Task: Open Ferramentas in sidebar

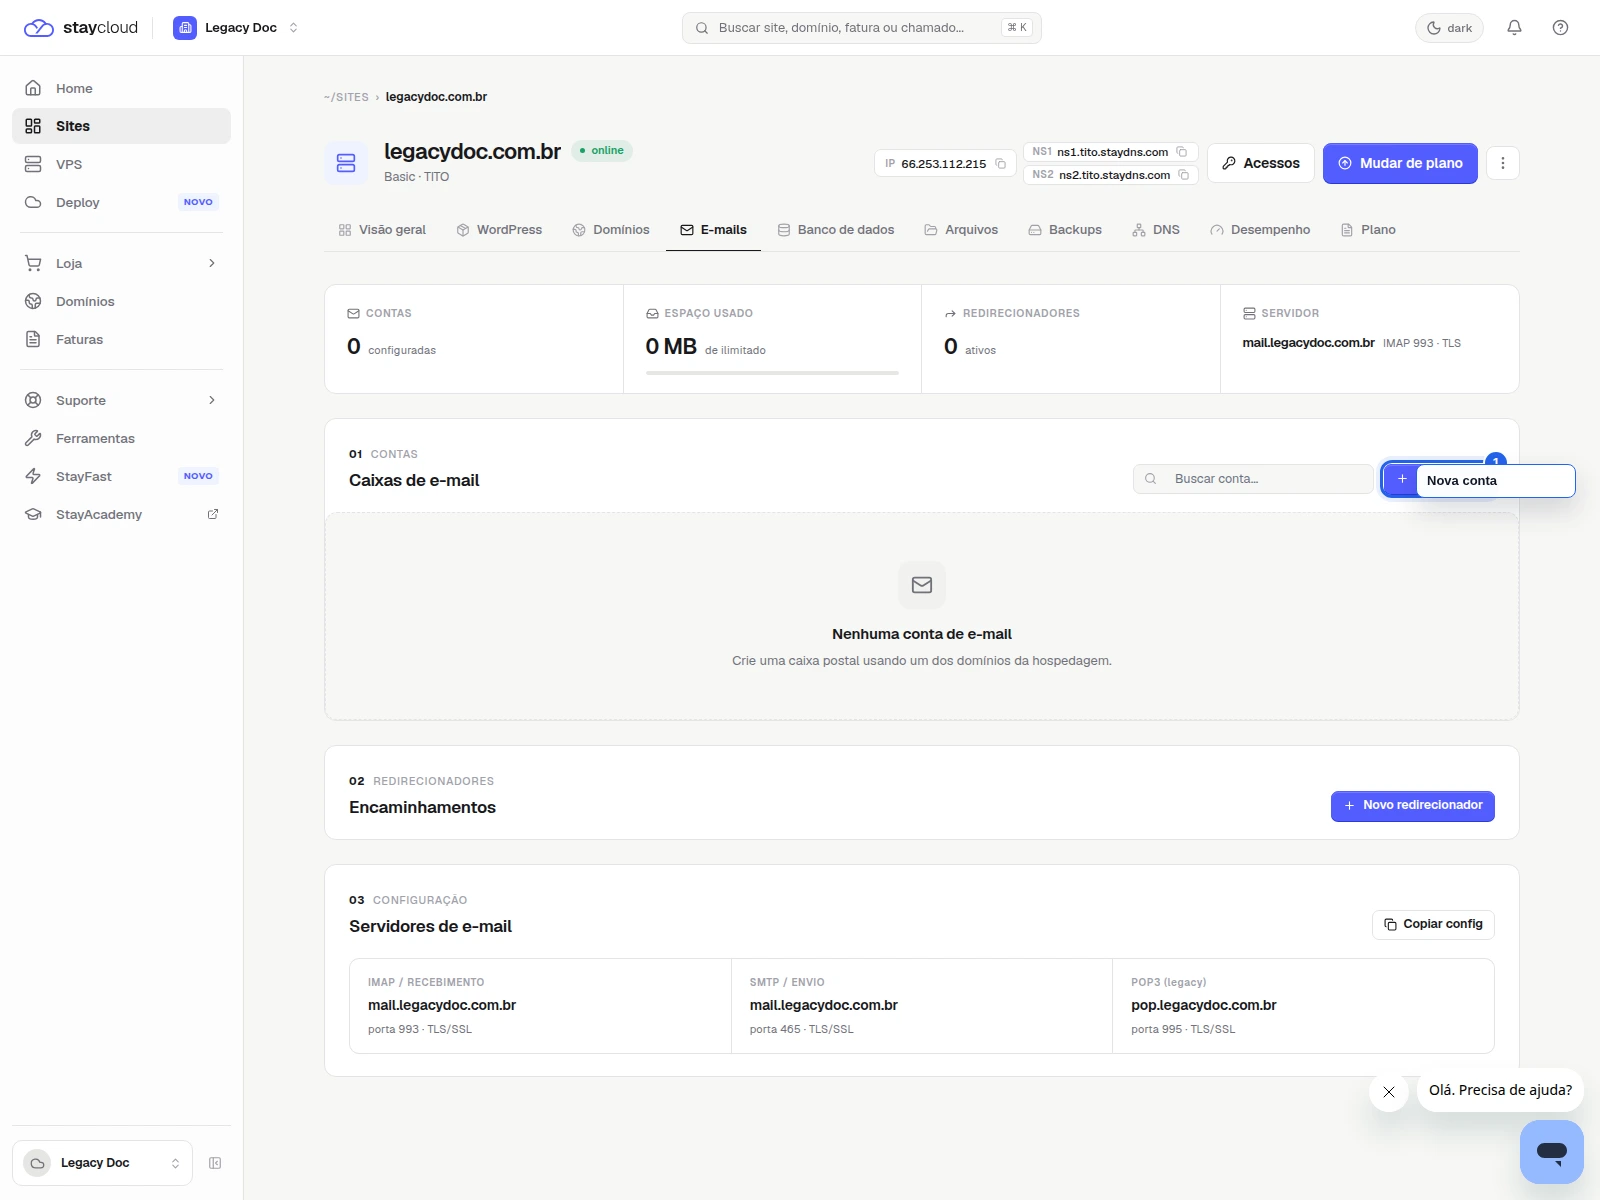Action: pos(121,438)
